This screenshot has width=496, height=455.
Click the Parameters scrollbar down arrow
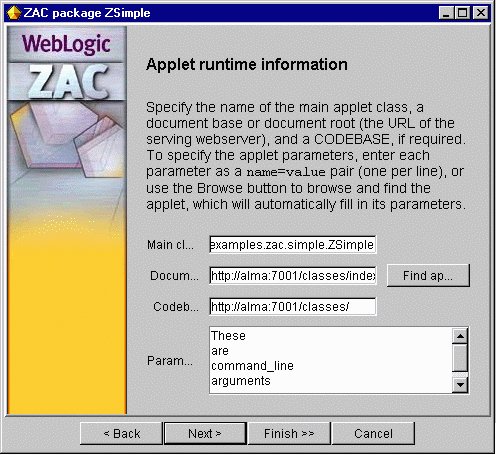tap(460, 385)
